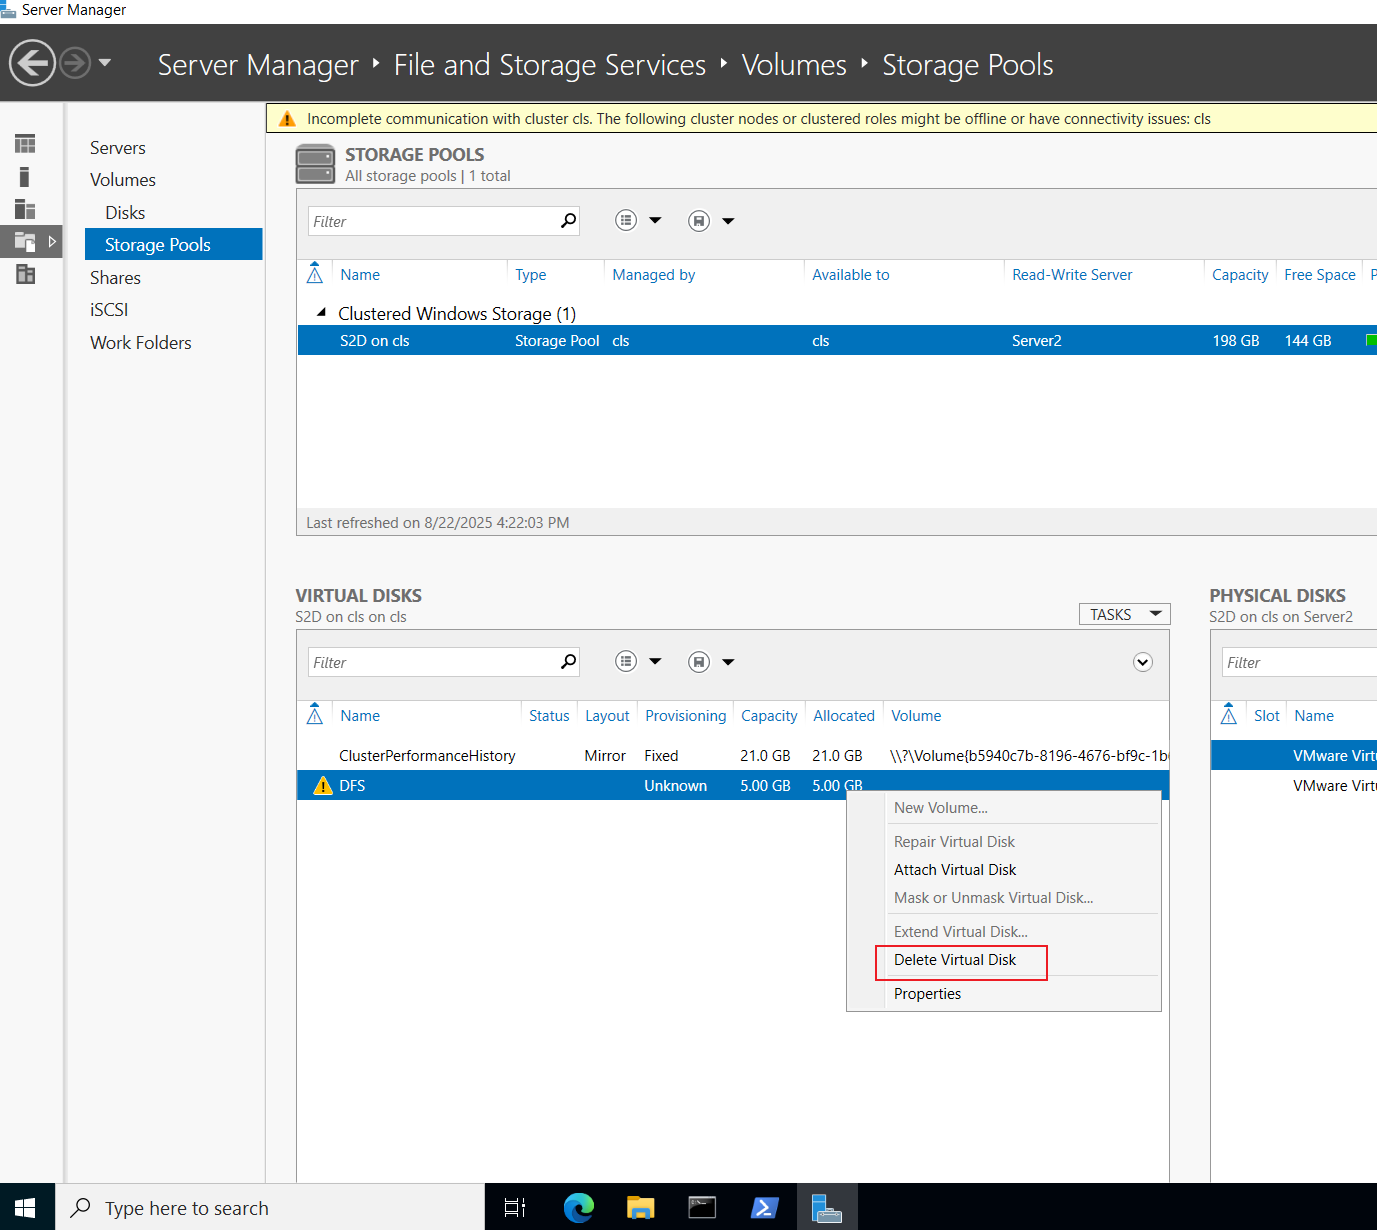The width and height of the screenshot is (1377, 1230).
Task: Expand the Virtual Disks filter criteria chevron
Action: [x=1143, y=662]
